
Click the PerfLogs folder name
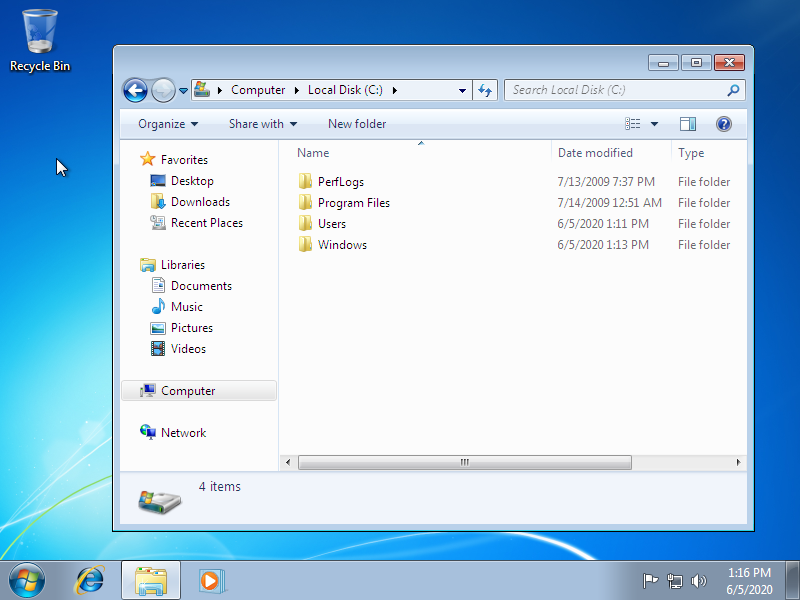click(341, 182)
